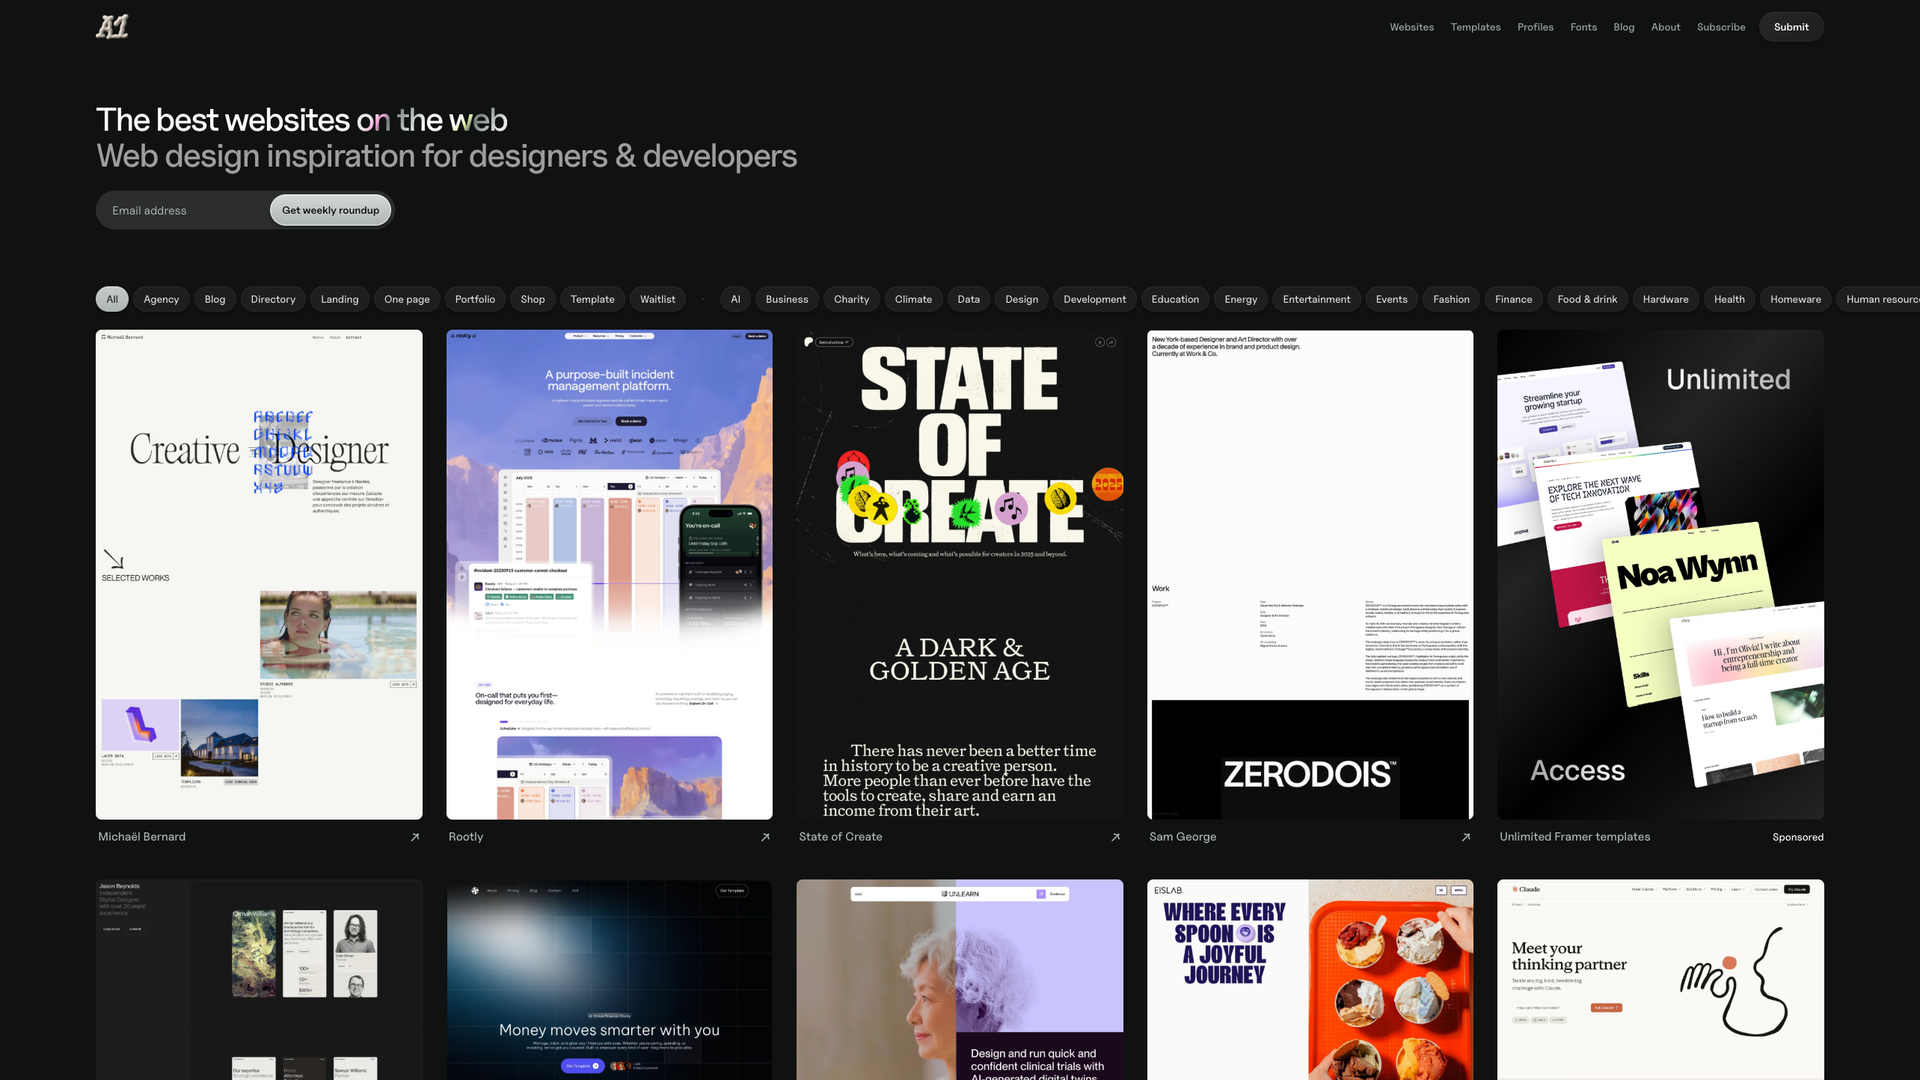Click the circular star icon on State of Create card
This screenshot has width=1920, height=1080.
[x=1098, y=342]
